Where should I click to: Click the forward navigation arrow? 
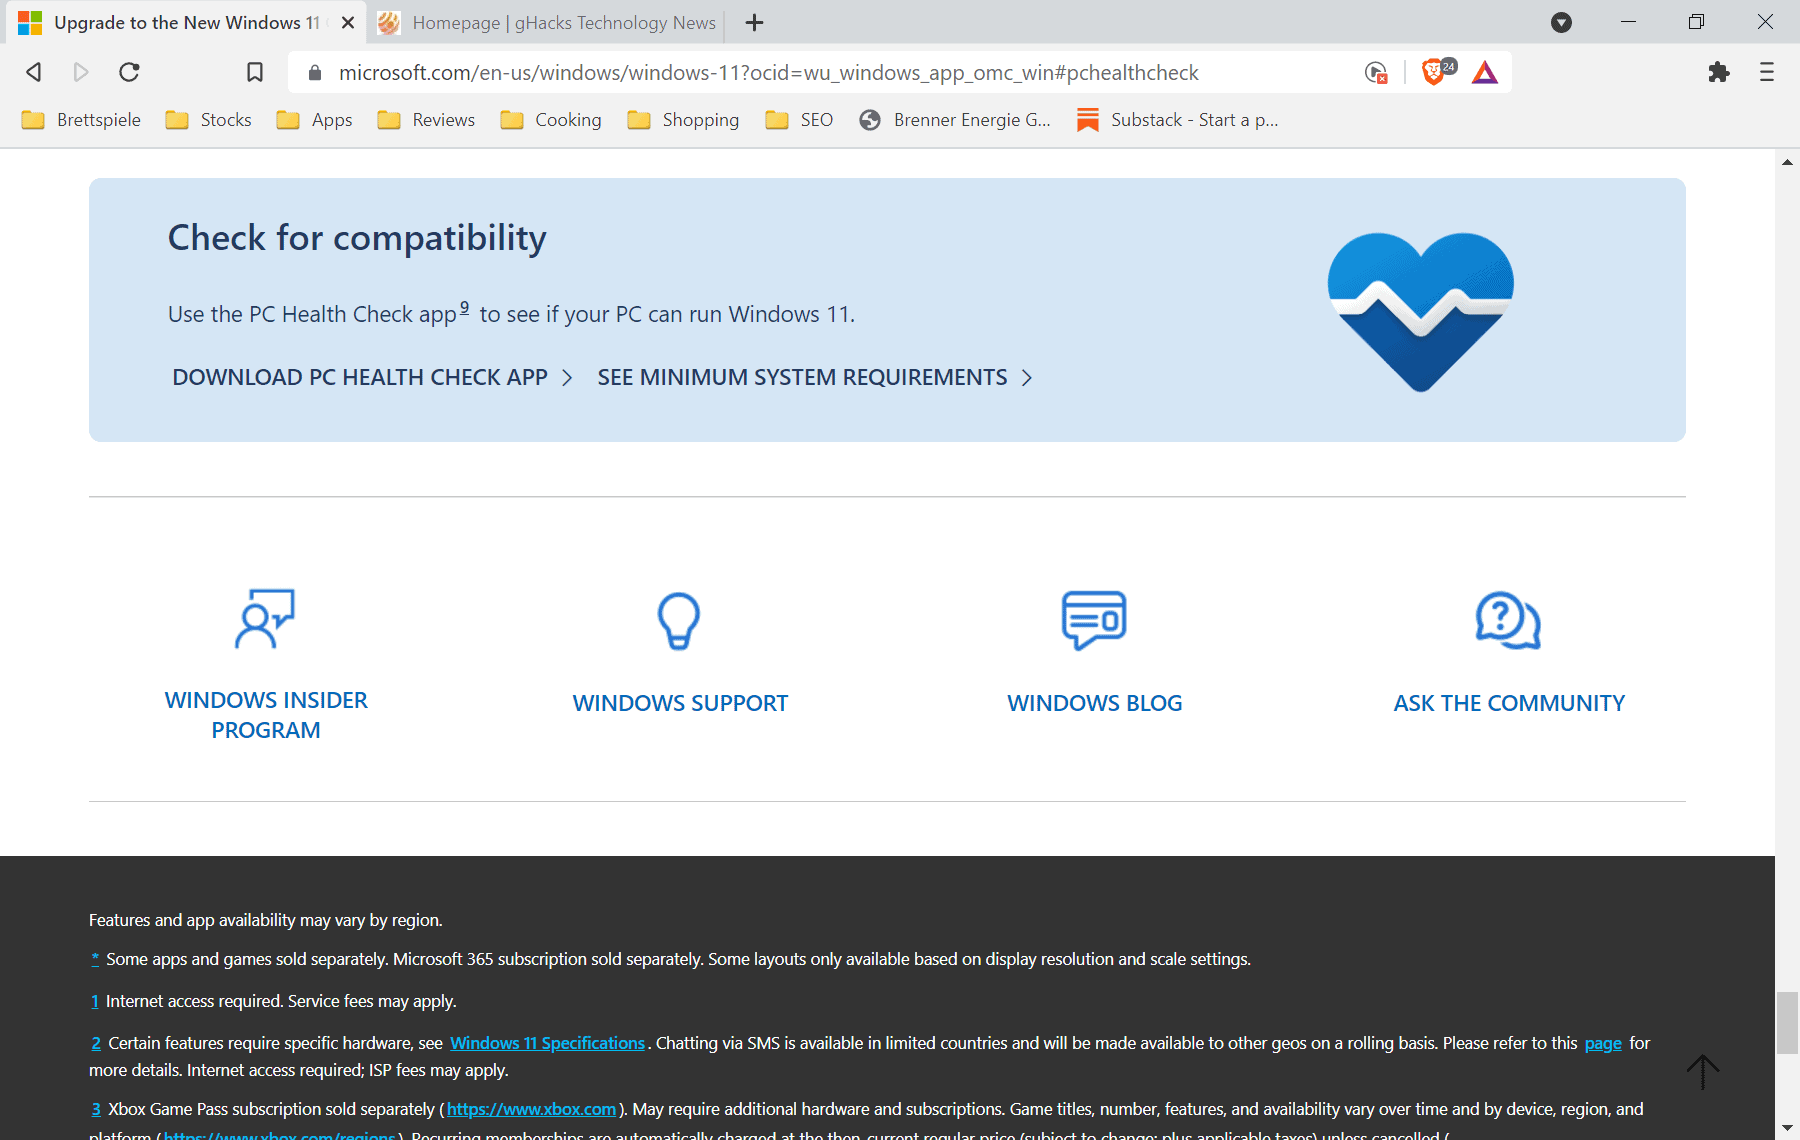(x=81, y=72)
